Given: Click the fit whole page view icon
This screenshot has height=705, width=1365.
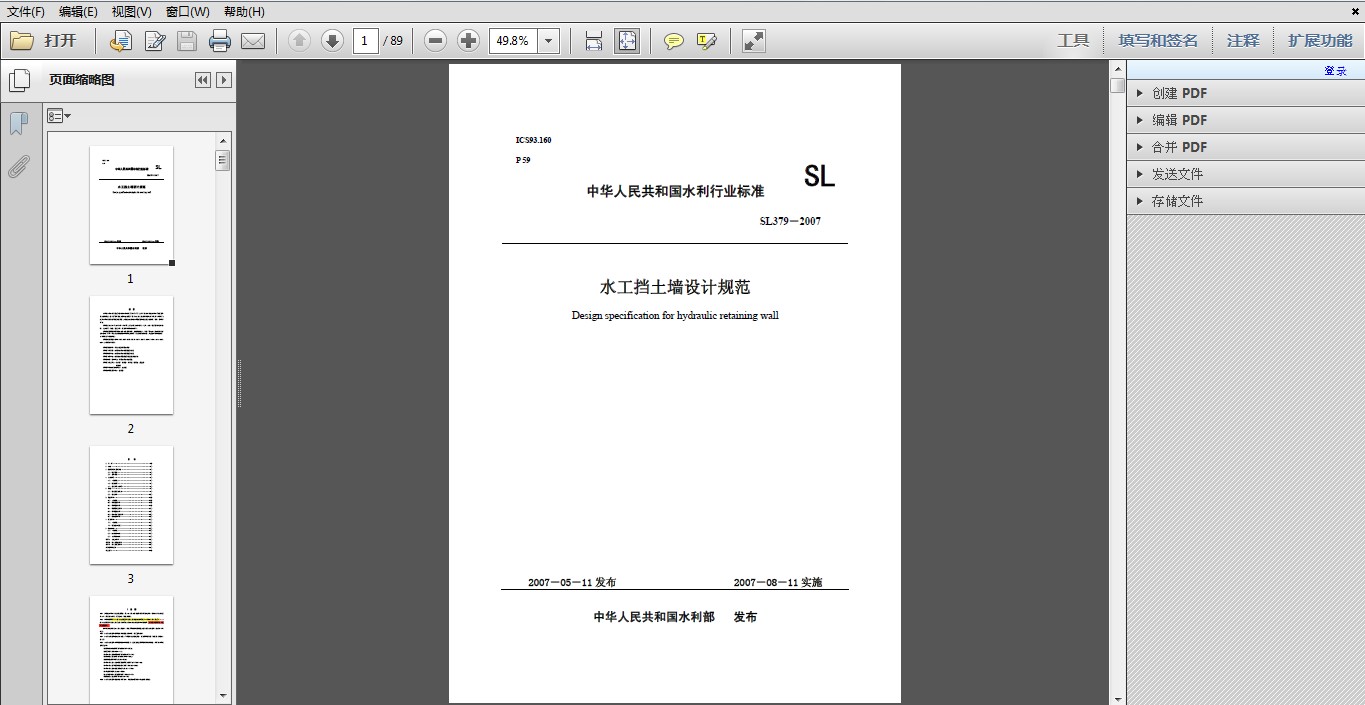Looking at the screenshot, I should (627, 41).
